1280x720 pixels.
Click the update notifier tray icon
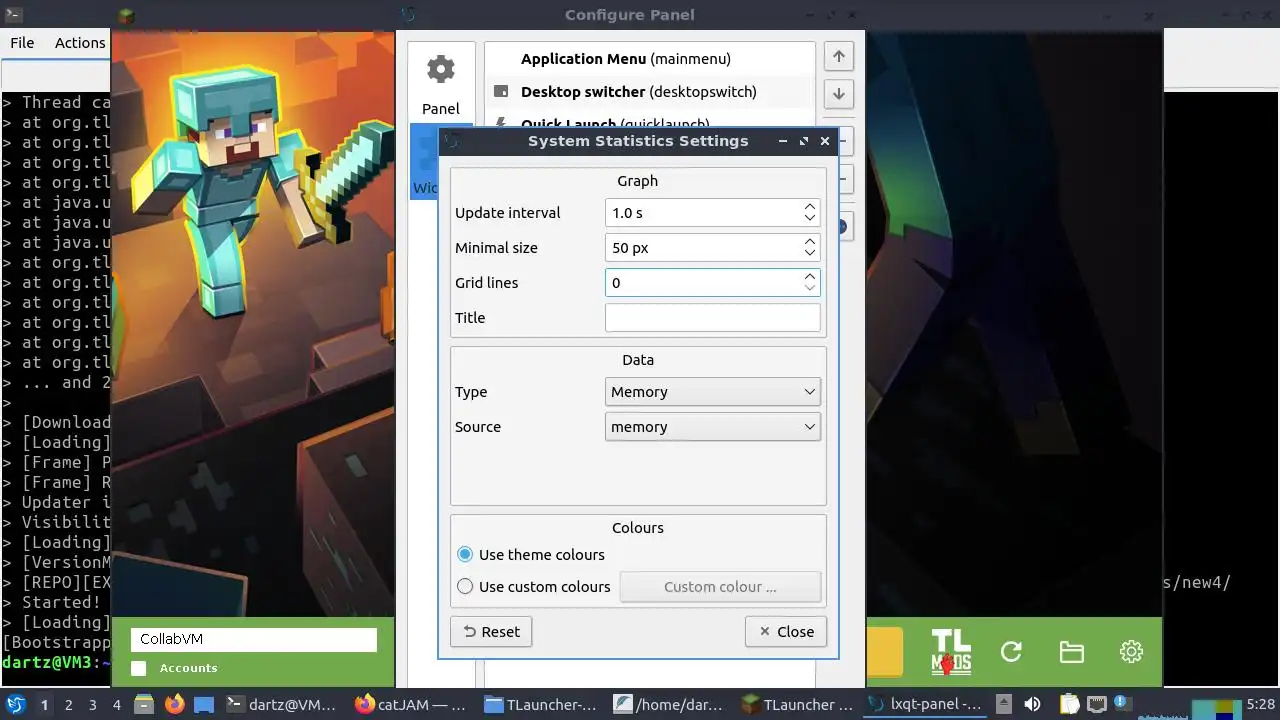click(1121, 702)
